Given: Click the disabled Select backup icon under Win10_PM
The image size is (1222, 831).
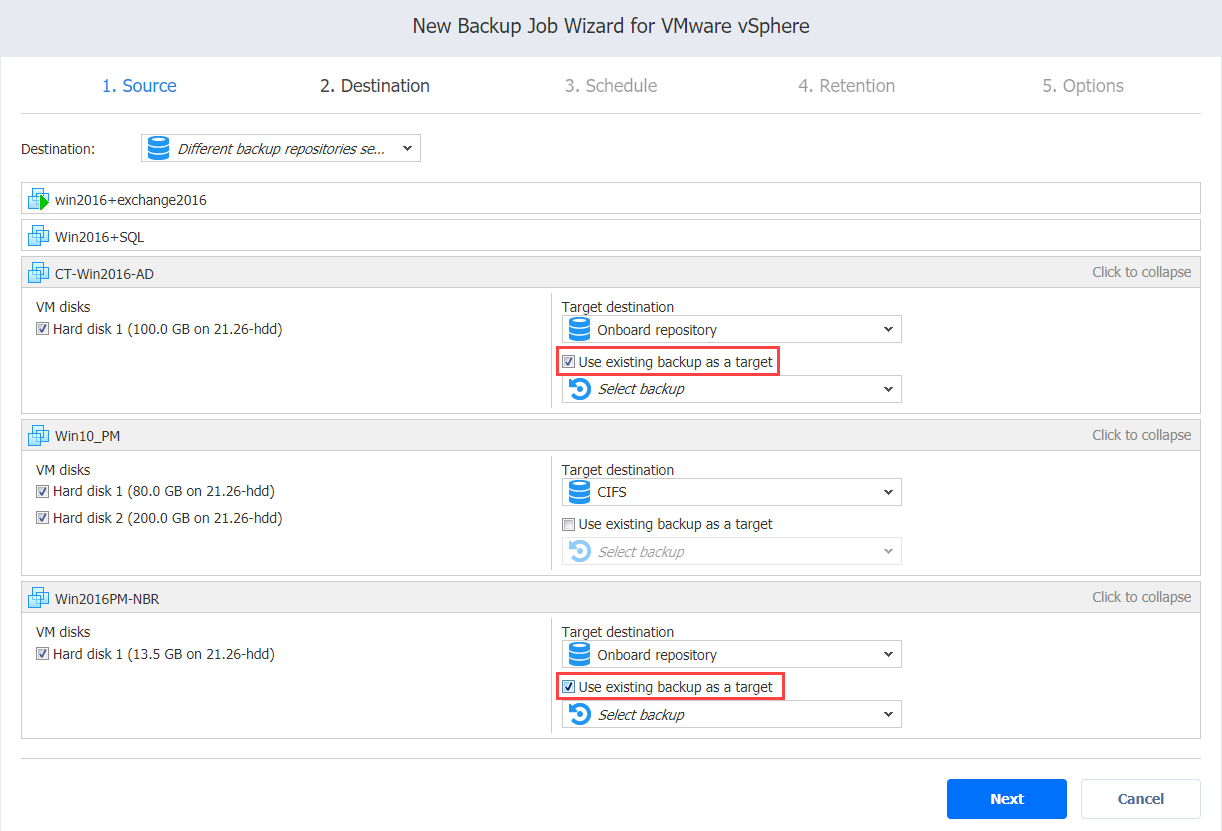Looking at the screenshot, I should 579,551.
